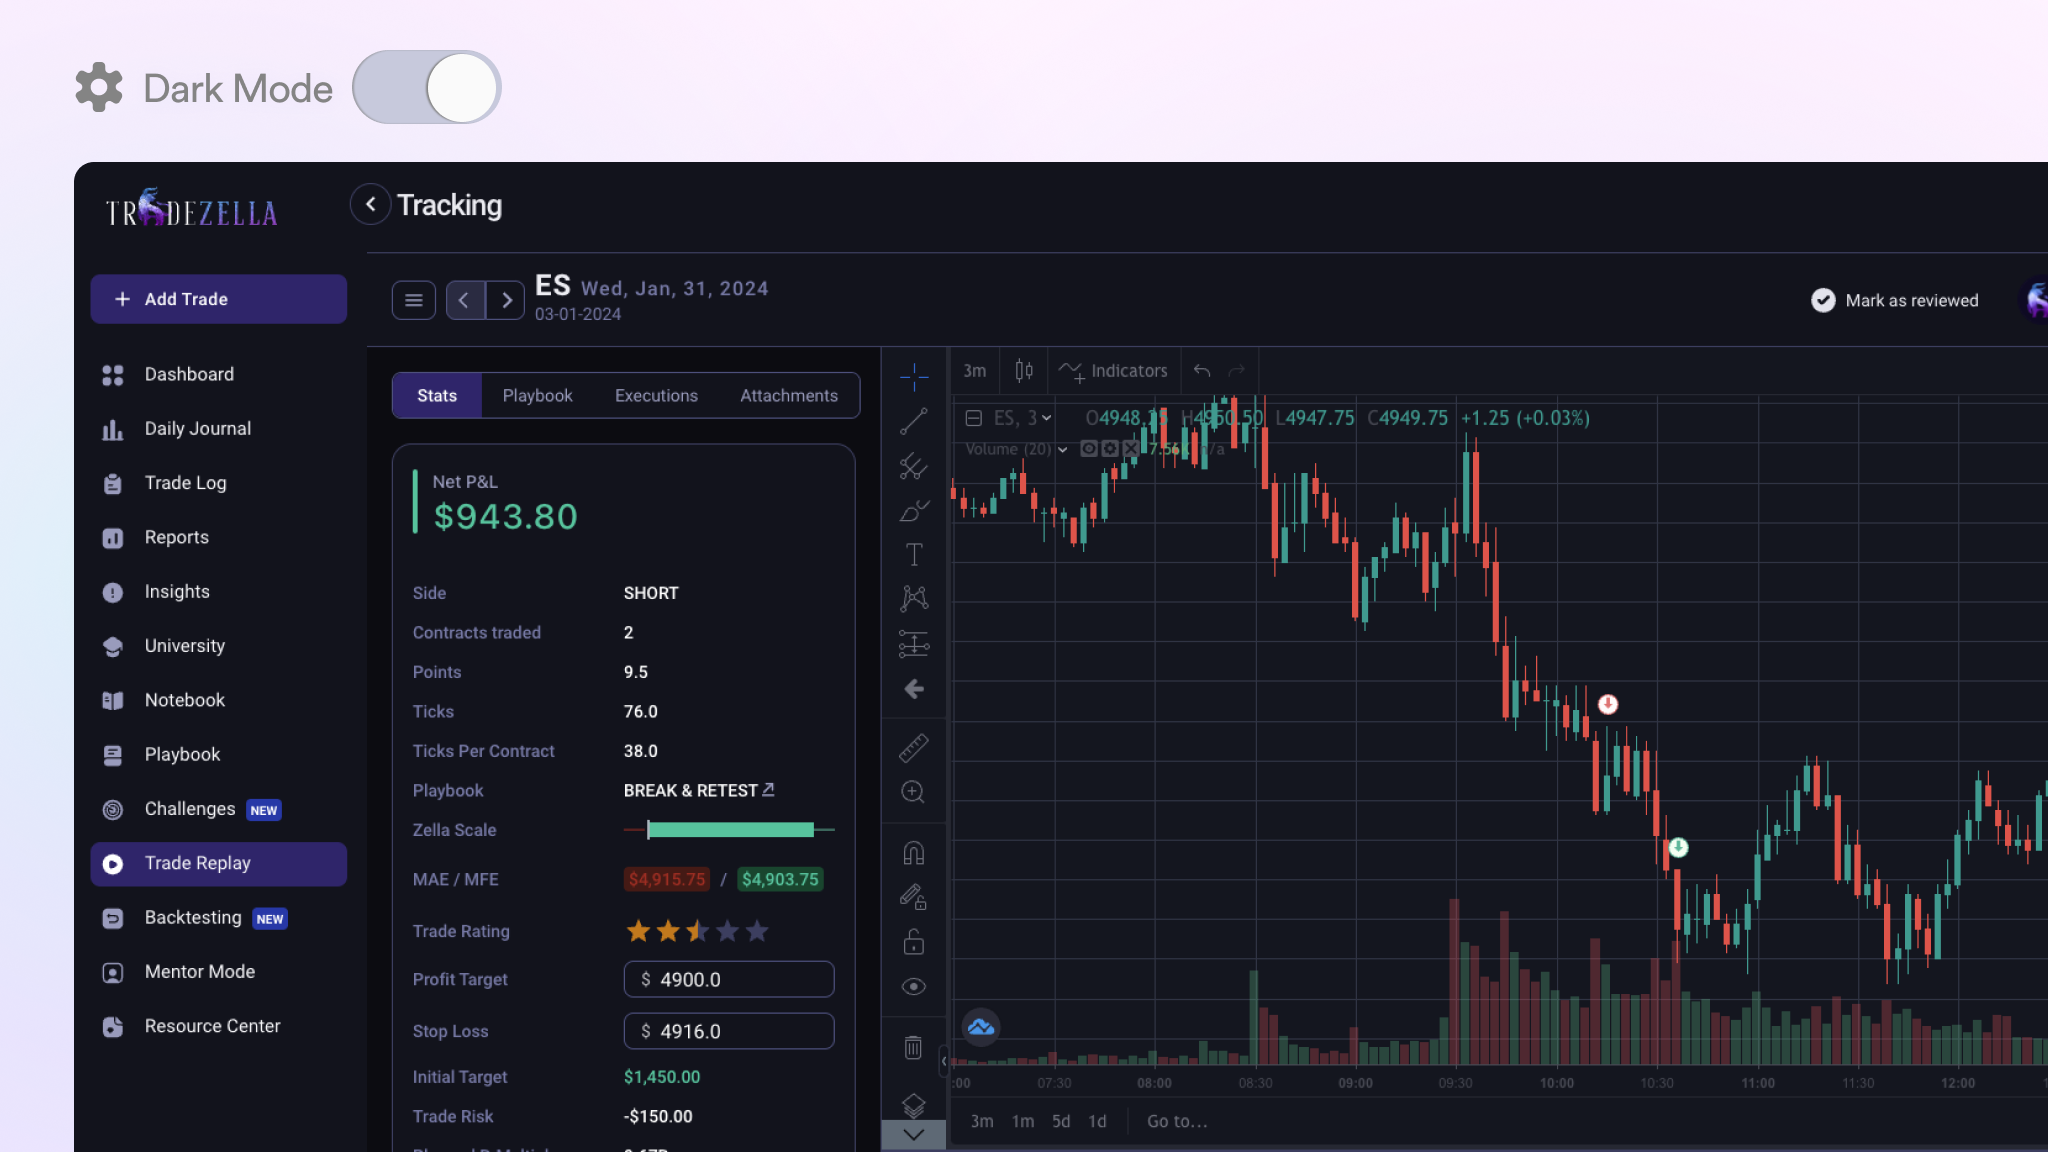Expand the chevron below the drawing toolbar
The width and height of the screenshot is (2048, 1152).
coord(913,1135)
